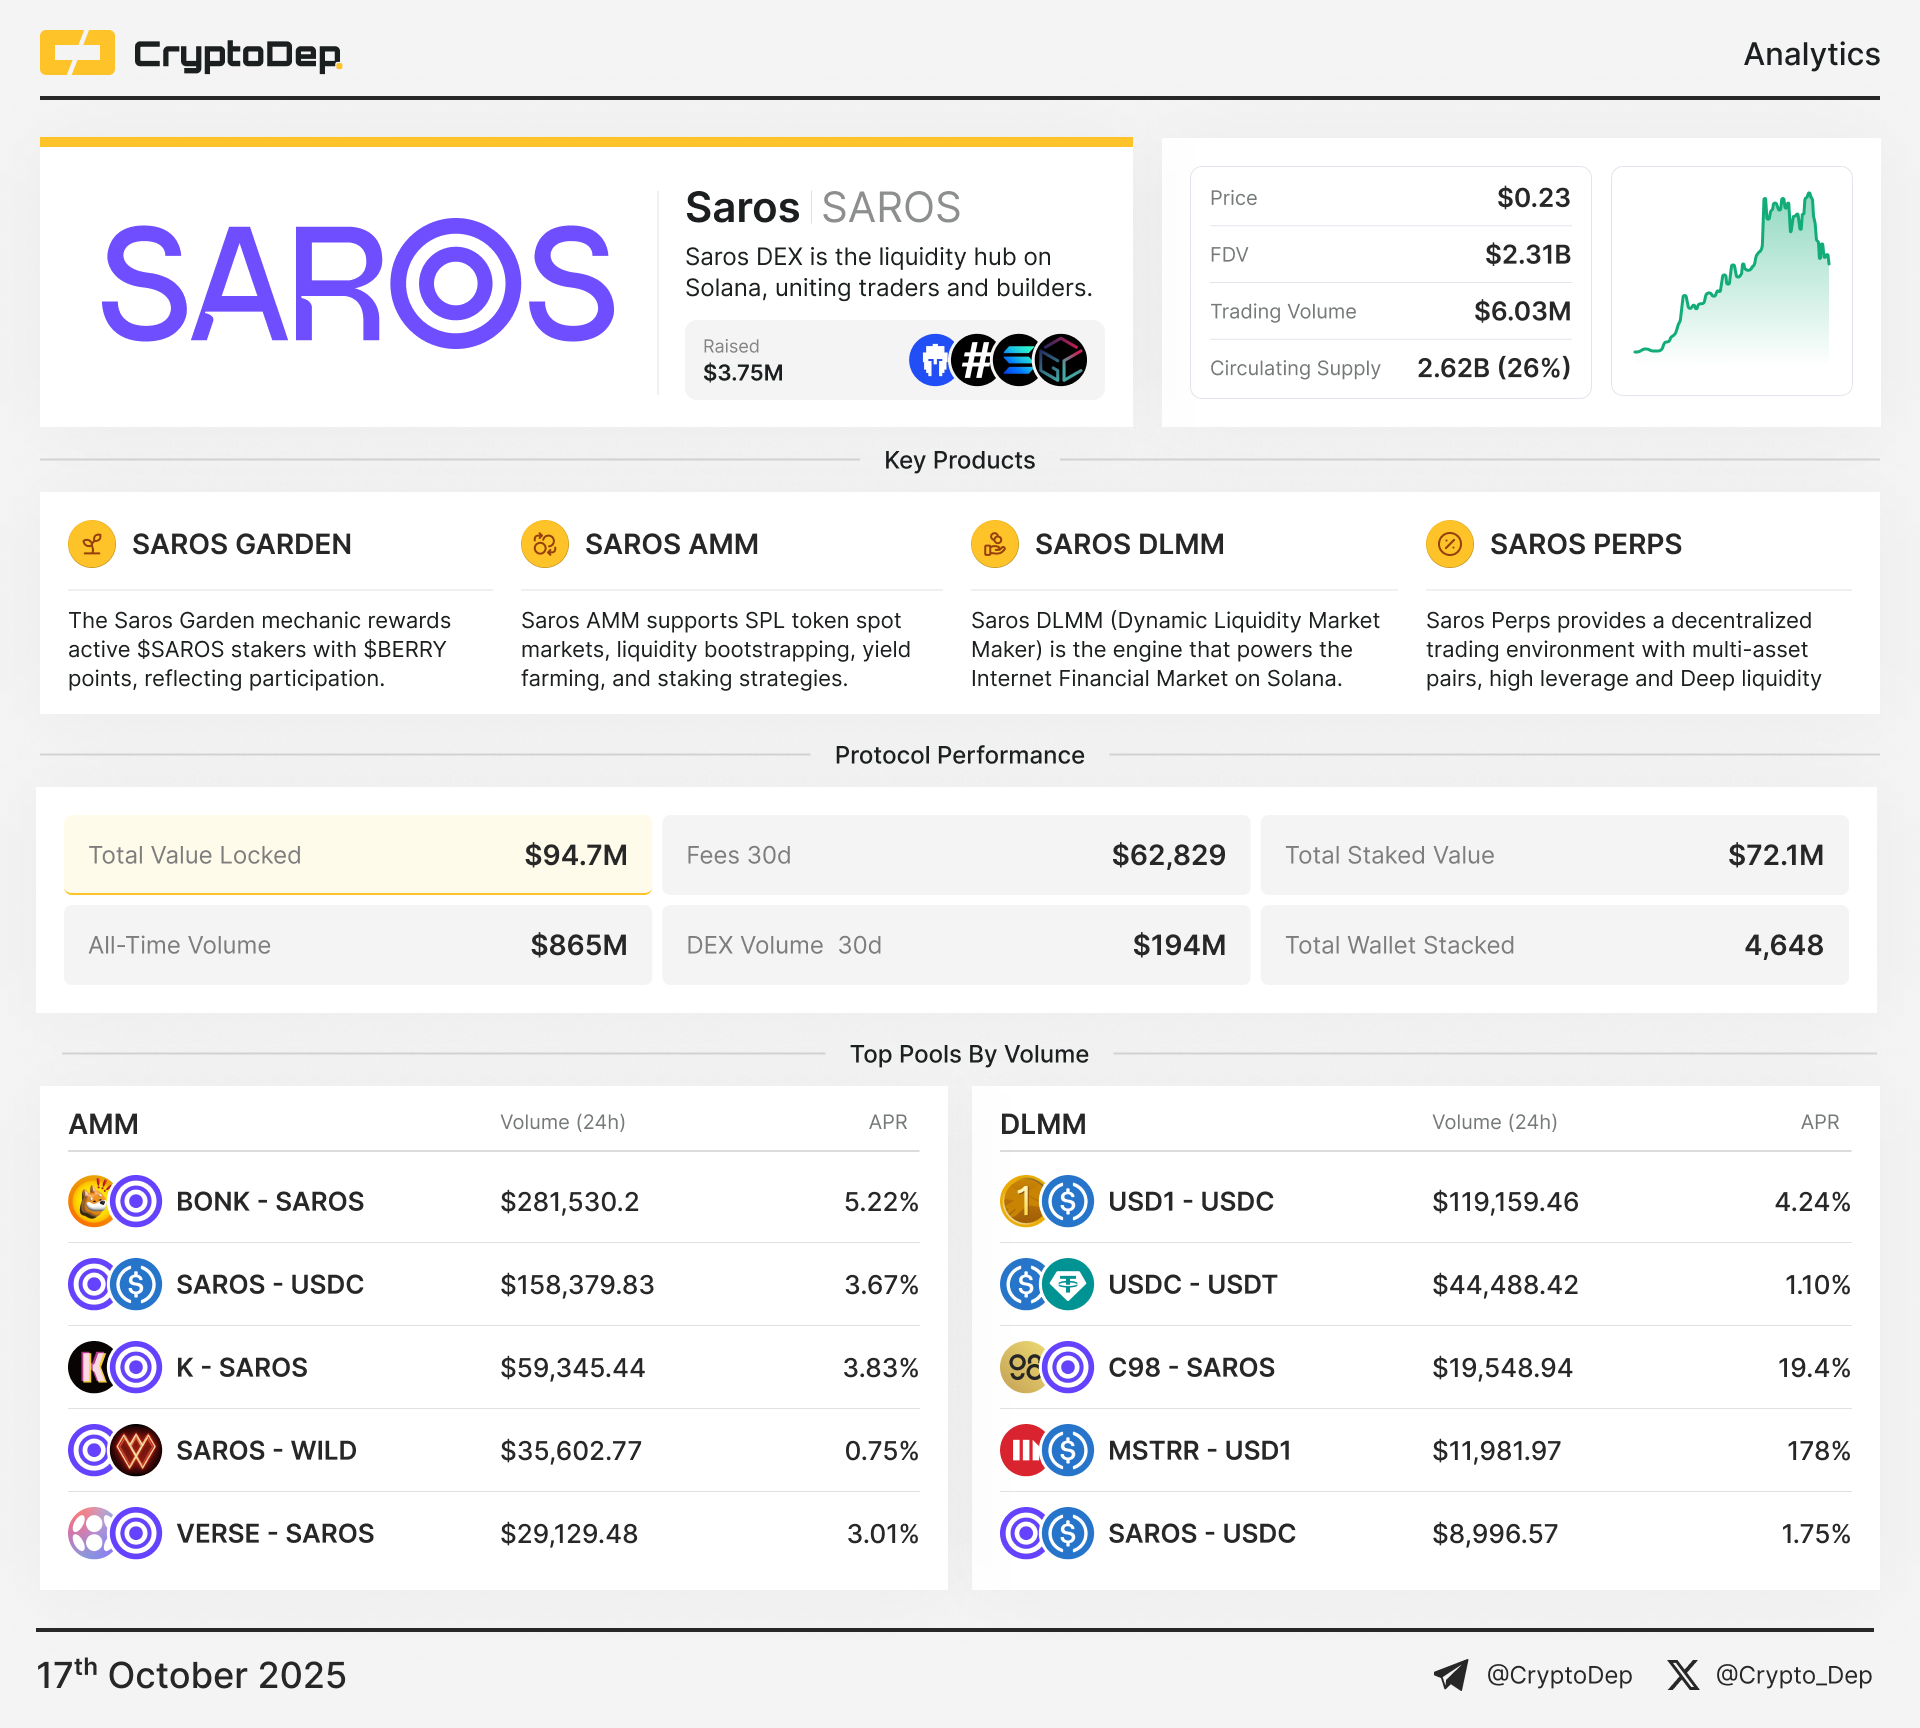
Task: Click the BONK token icon
Action: coord(92,1201)
